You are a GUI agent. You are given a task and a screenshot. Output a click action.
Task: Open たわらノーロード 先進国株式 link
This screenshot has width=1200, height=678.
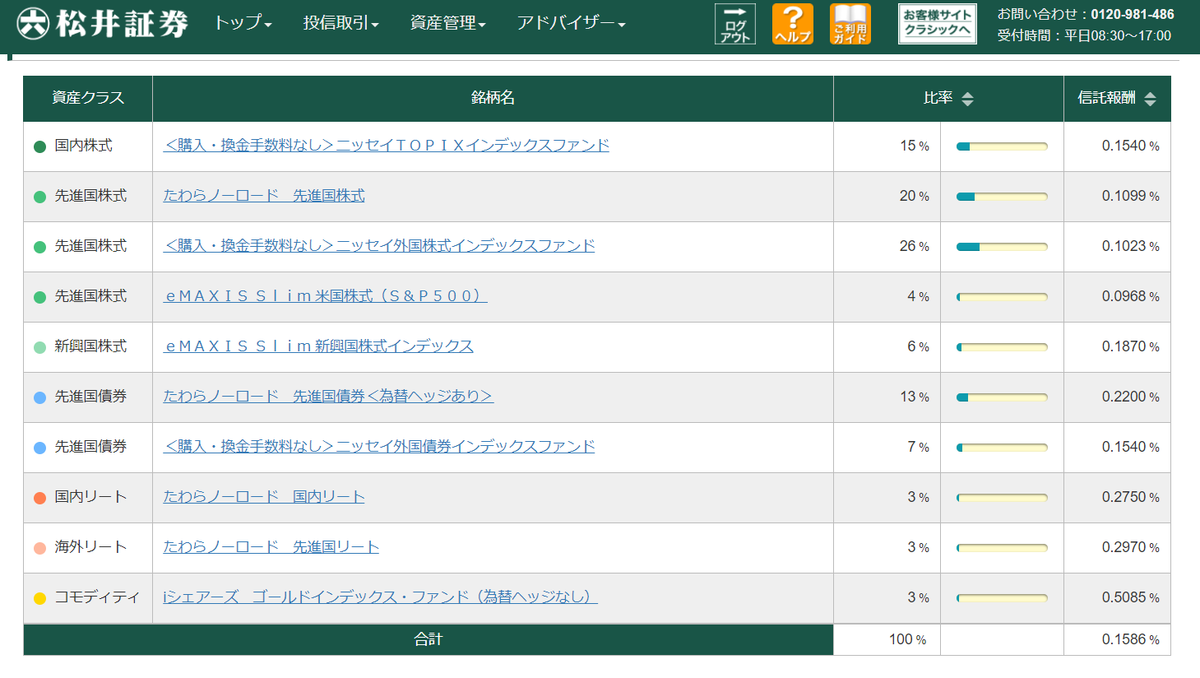point(264,196)
